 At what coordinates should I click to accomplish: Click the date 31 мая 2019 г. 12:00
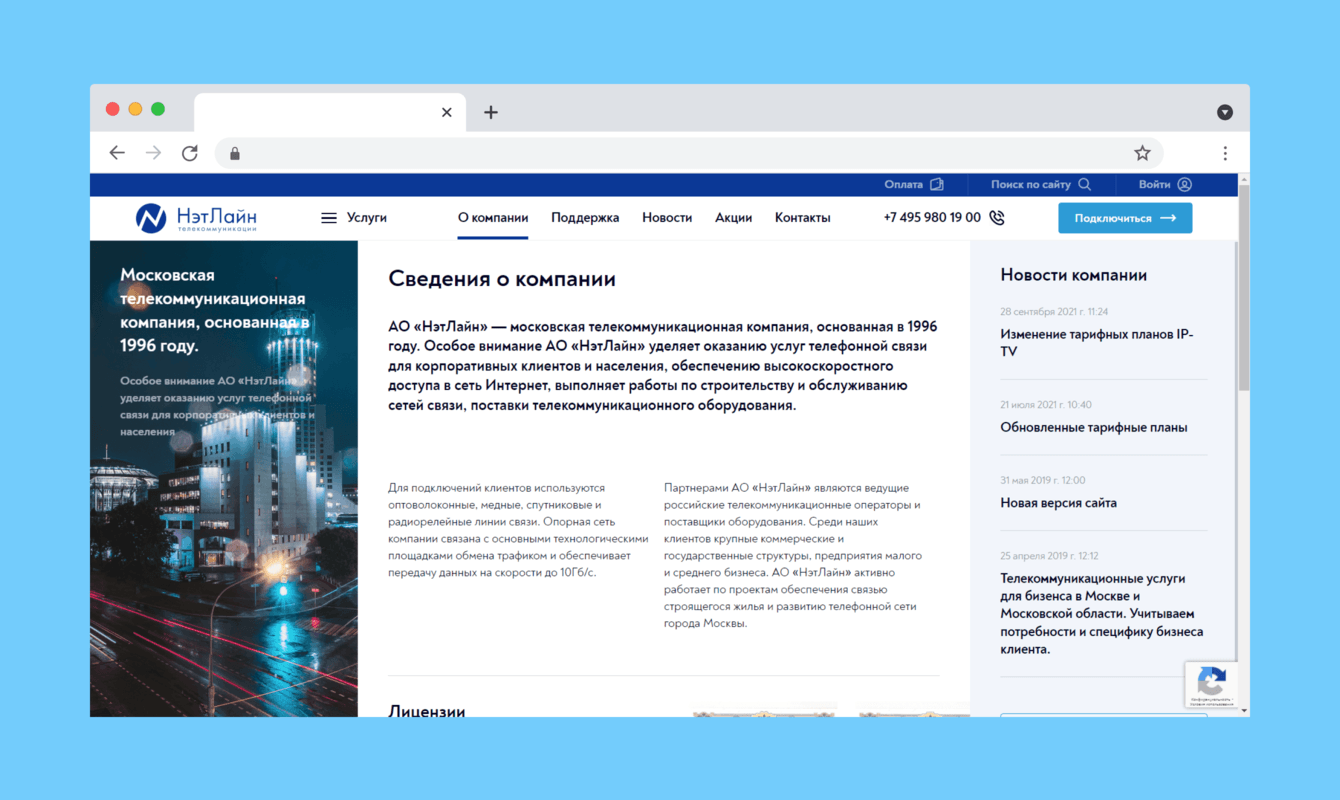tap(1043, 480)
